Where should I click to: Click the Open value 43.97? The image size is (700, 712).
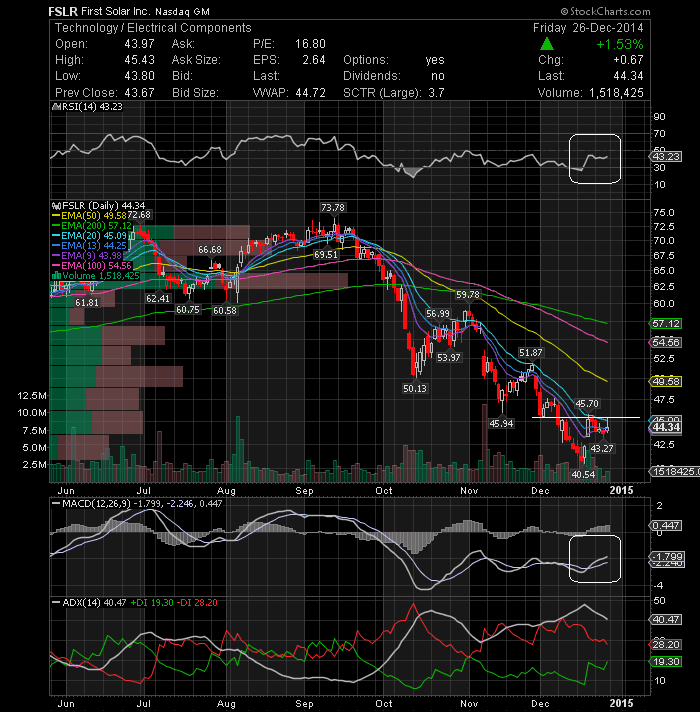click(x=139, y=44)
